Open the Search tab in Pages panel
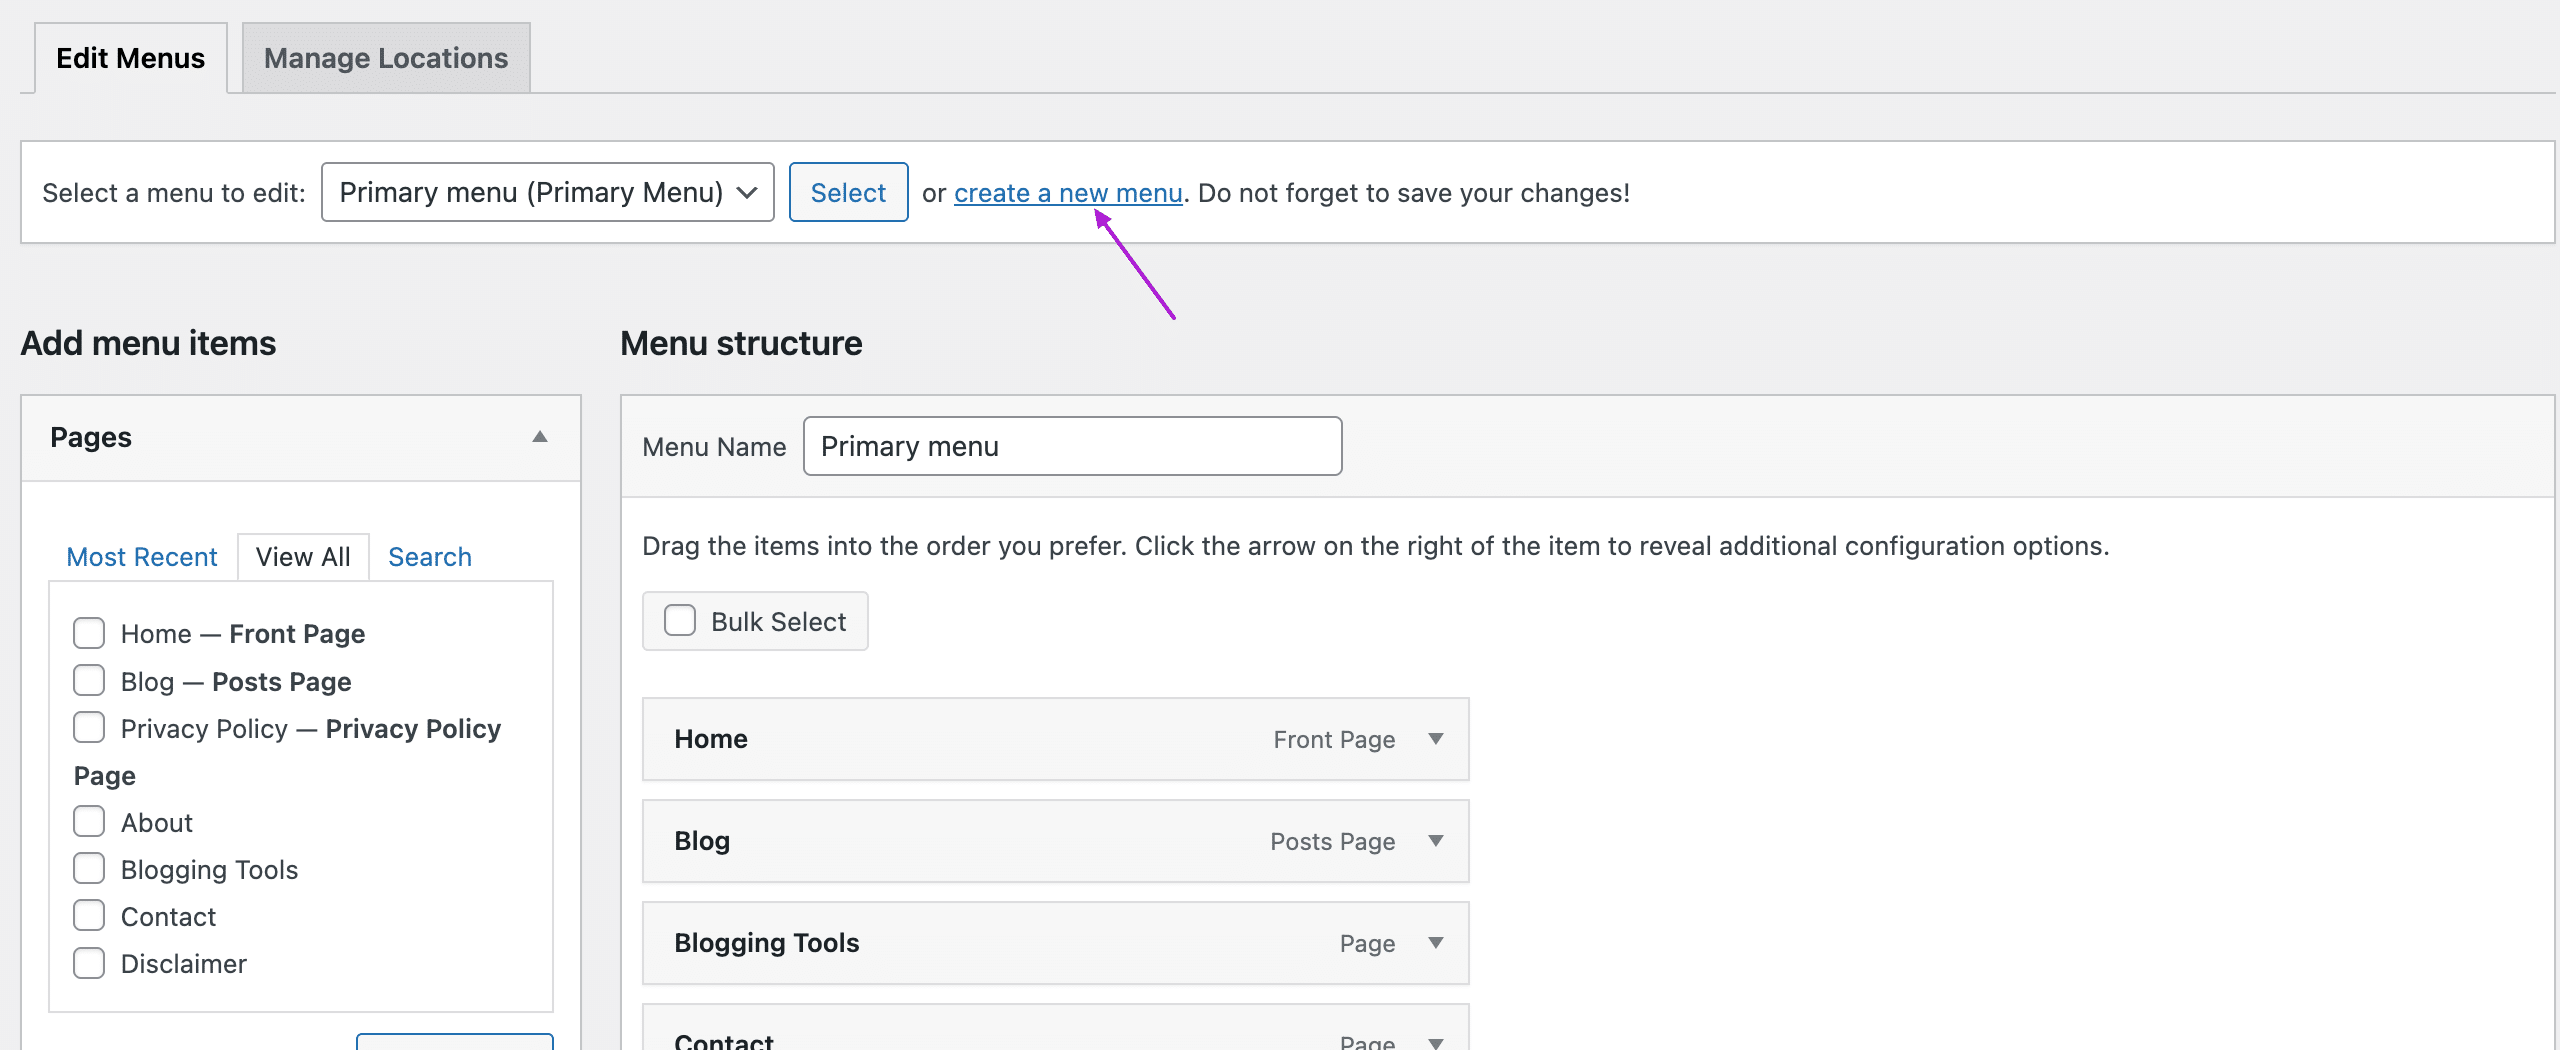 [x=429, y=556]
